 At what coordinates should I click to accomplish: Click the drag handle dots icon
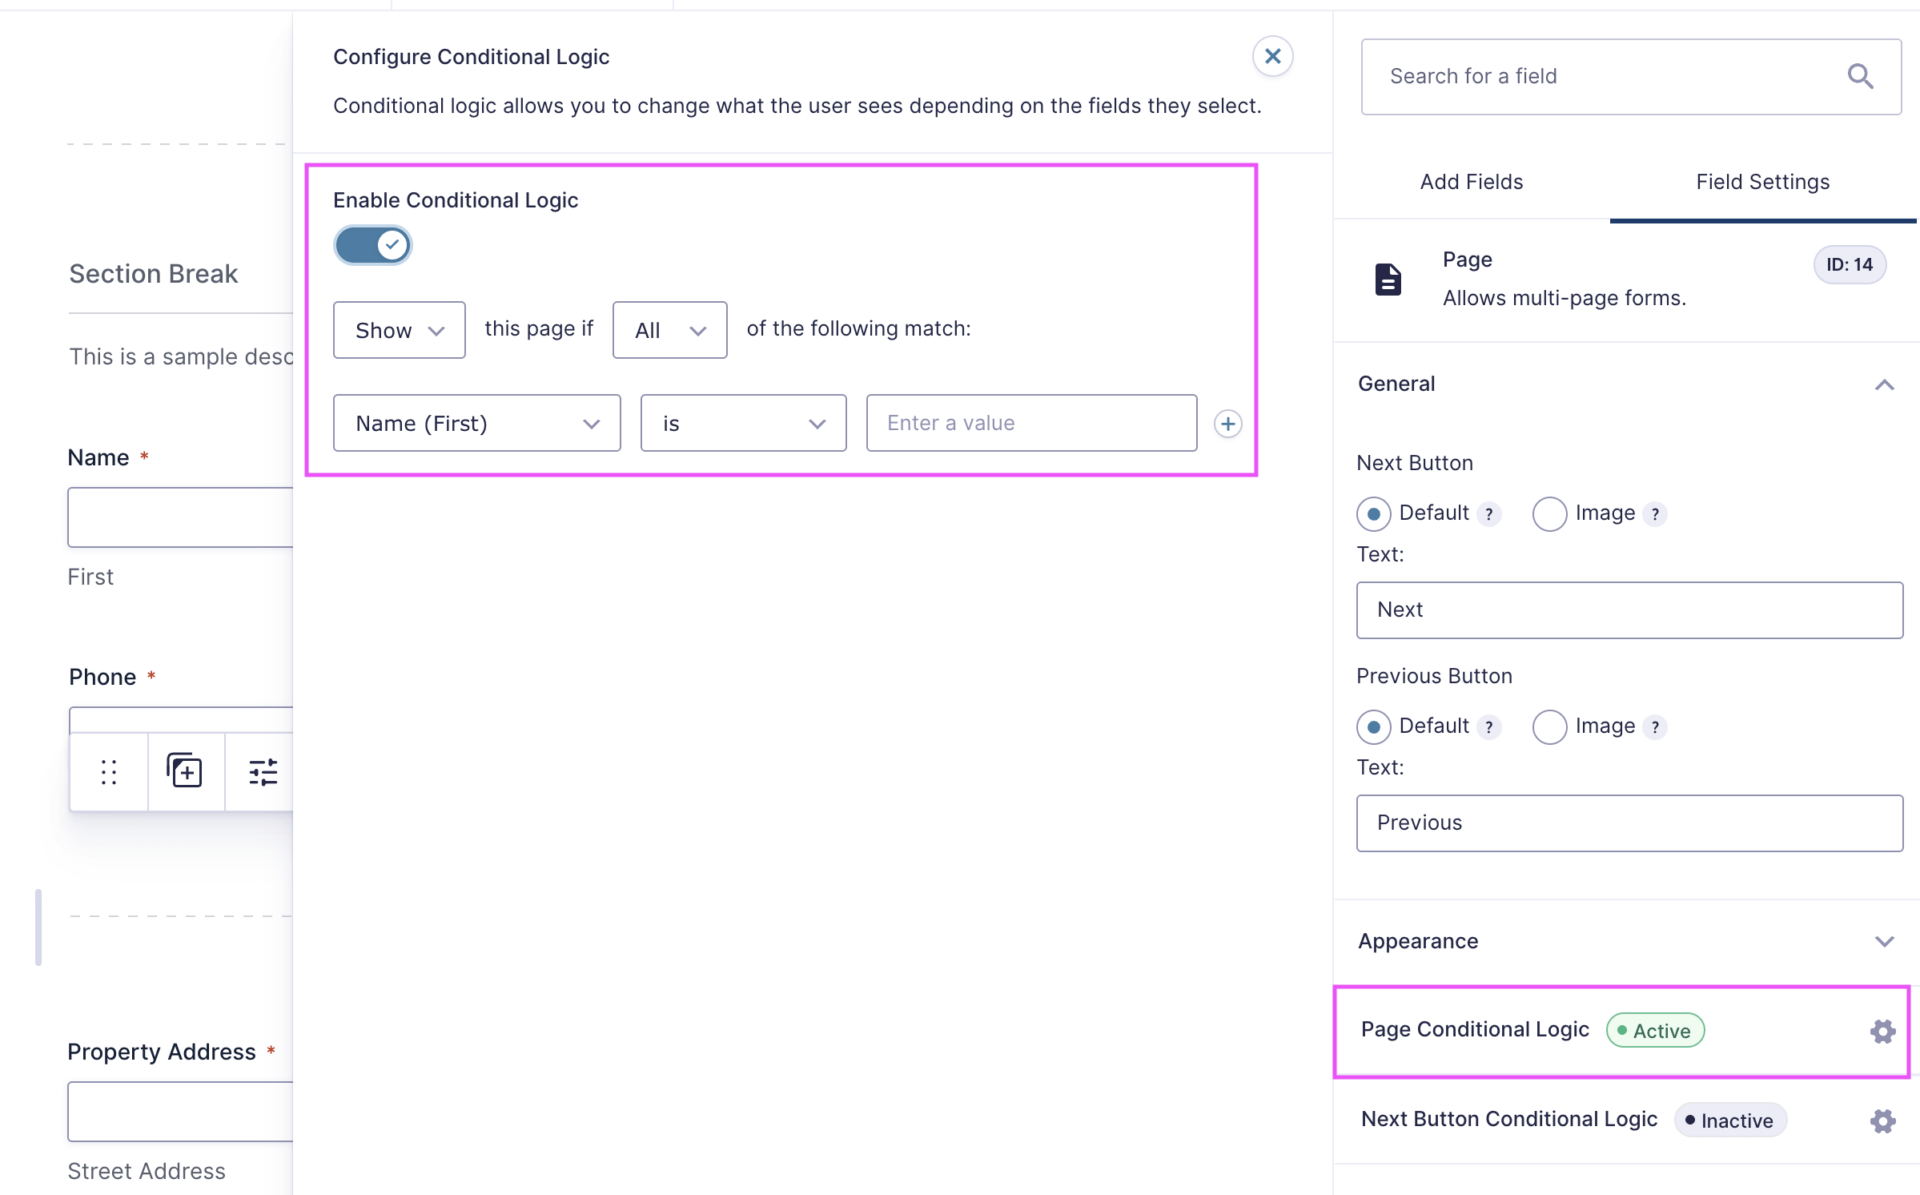tap(109, 772)
